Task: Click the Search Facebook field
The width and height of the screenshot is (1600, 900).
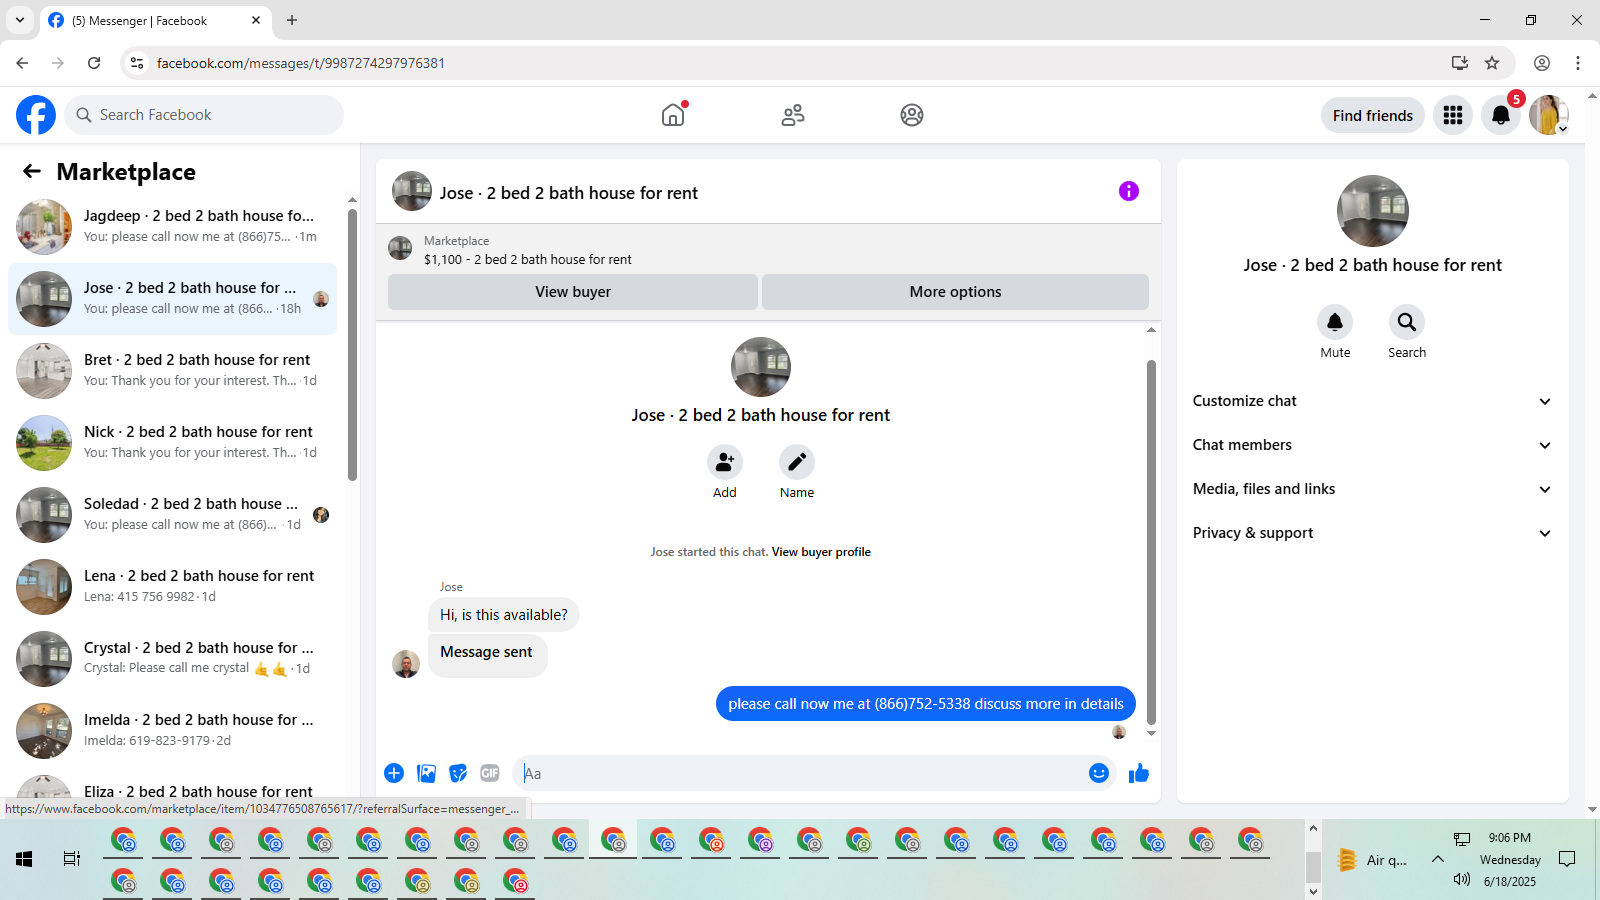Action: (x=204, y=115)
